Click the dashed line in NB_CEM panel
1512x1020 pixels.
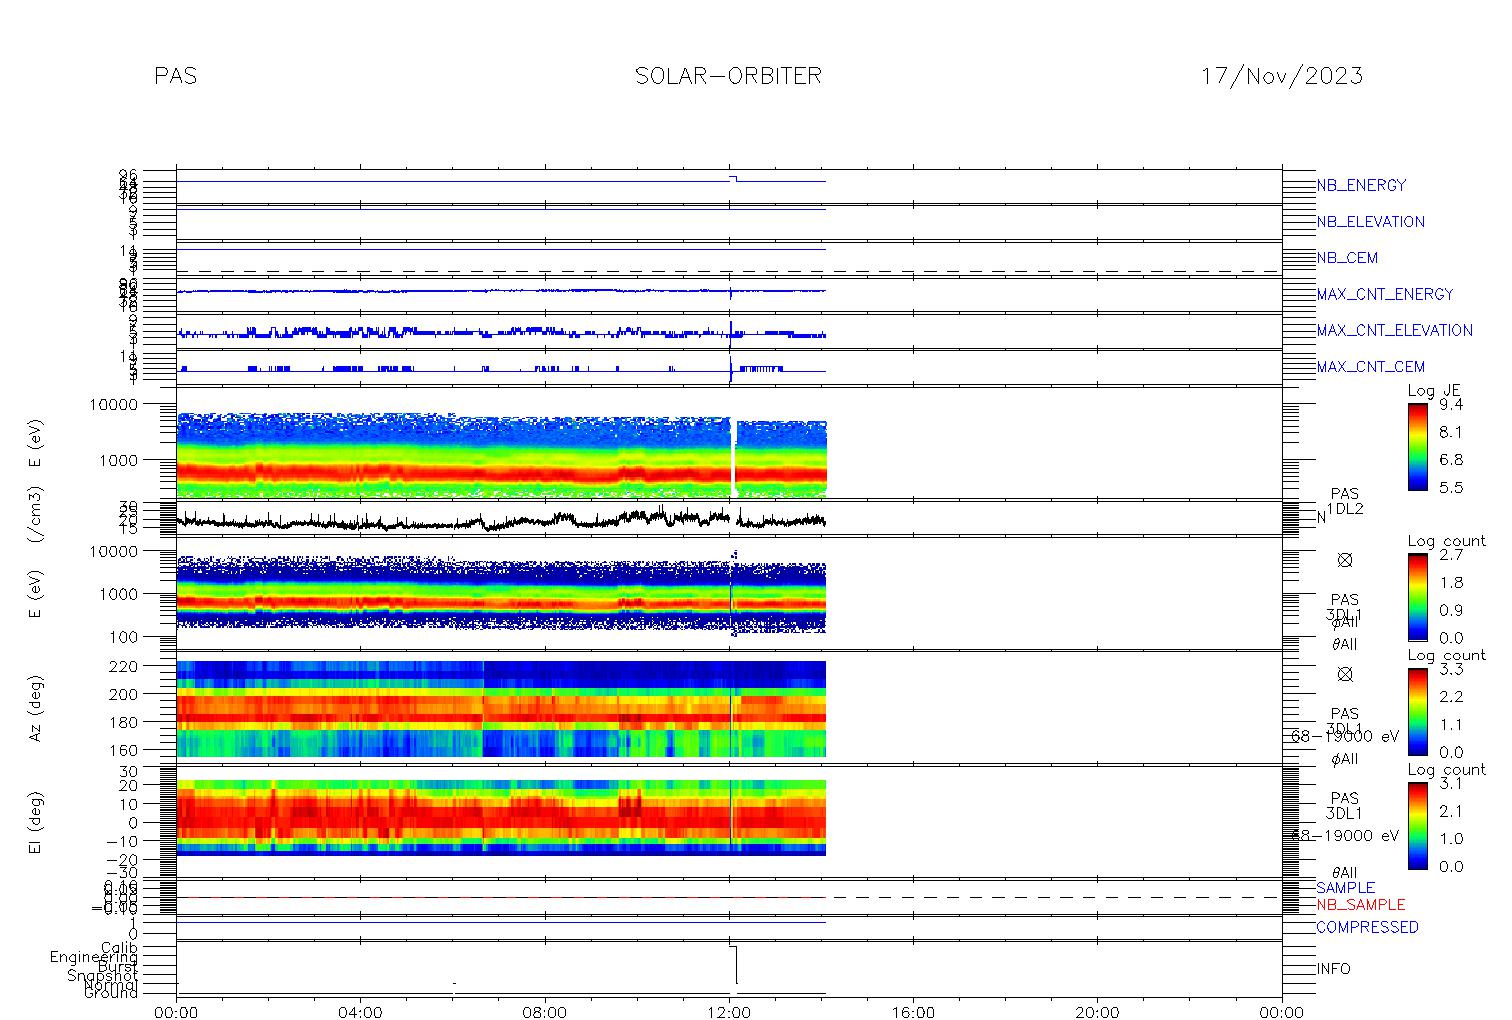(x=729, y=271)
